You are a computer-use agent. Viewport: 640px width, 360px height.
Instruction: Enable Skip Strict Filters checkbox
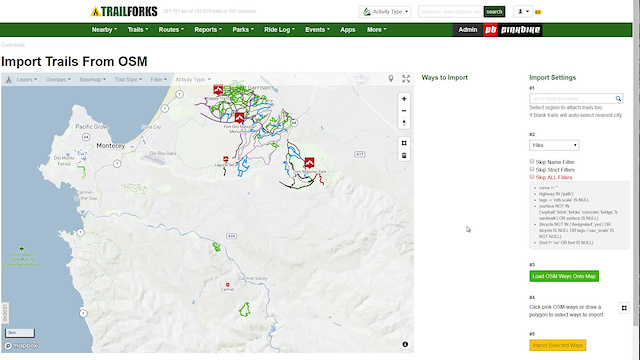tap(532, 169)
